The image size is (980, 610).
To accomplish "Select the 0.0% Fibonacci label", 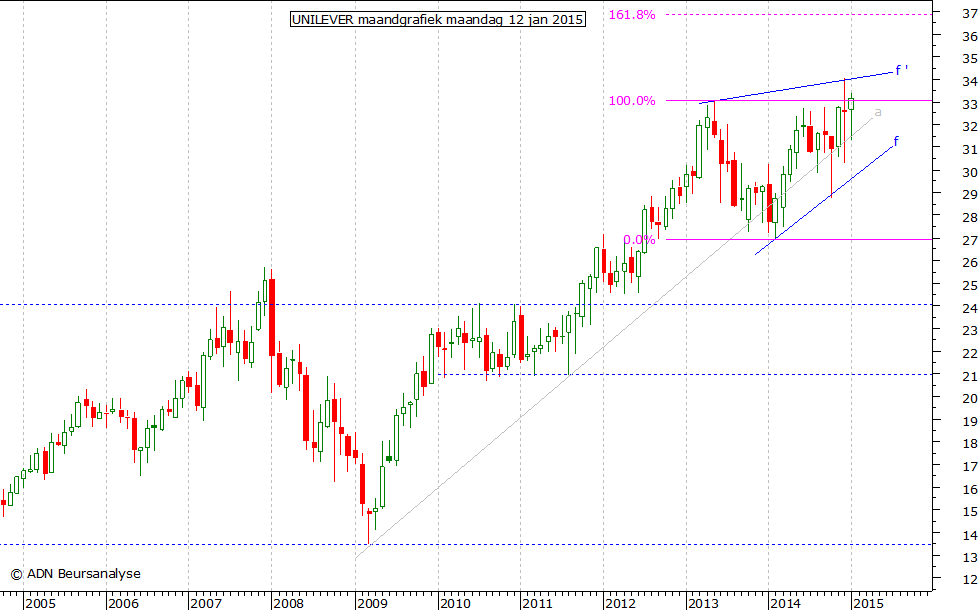I will click(x=639, y=240).
